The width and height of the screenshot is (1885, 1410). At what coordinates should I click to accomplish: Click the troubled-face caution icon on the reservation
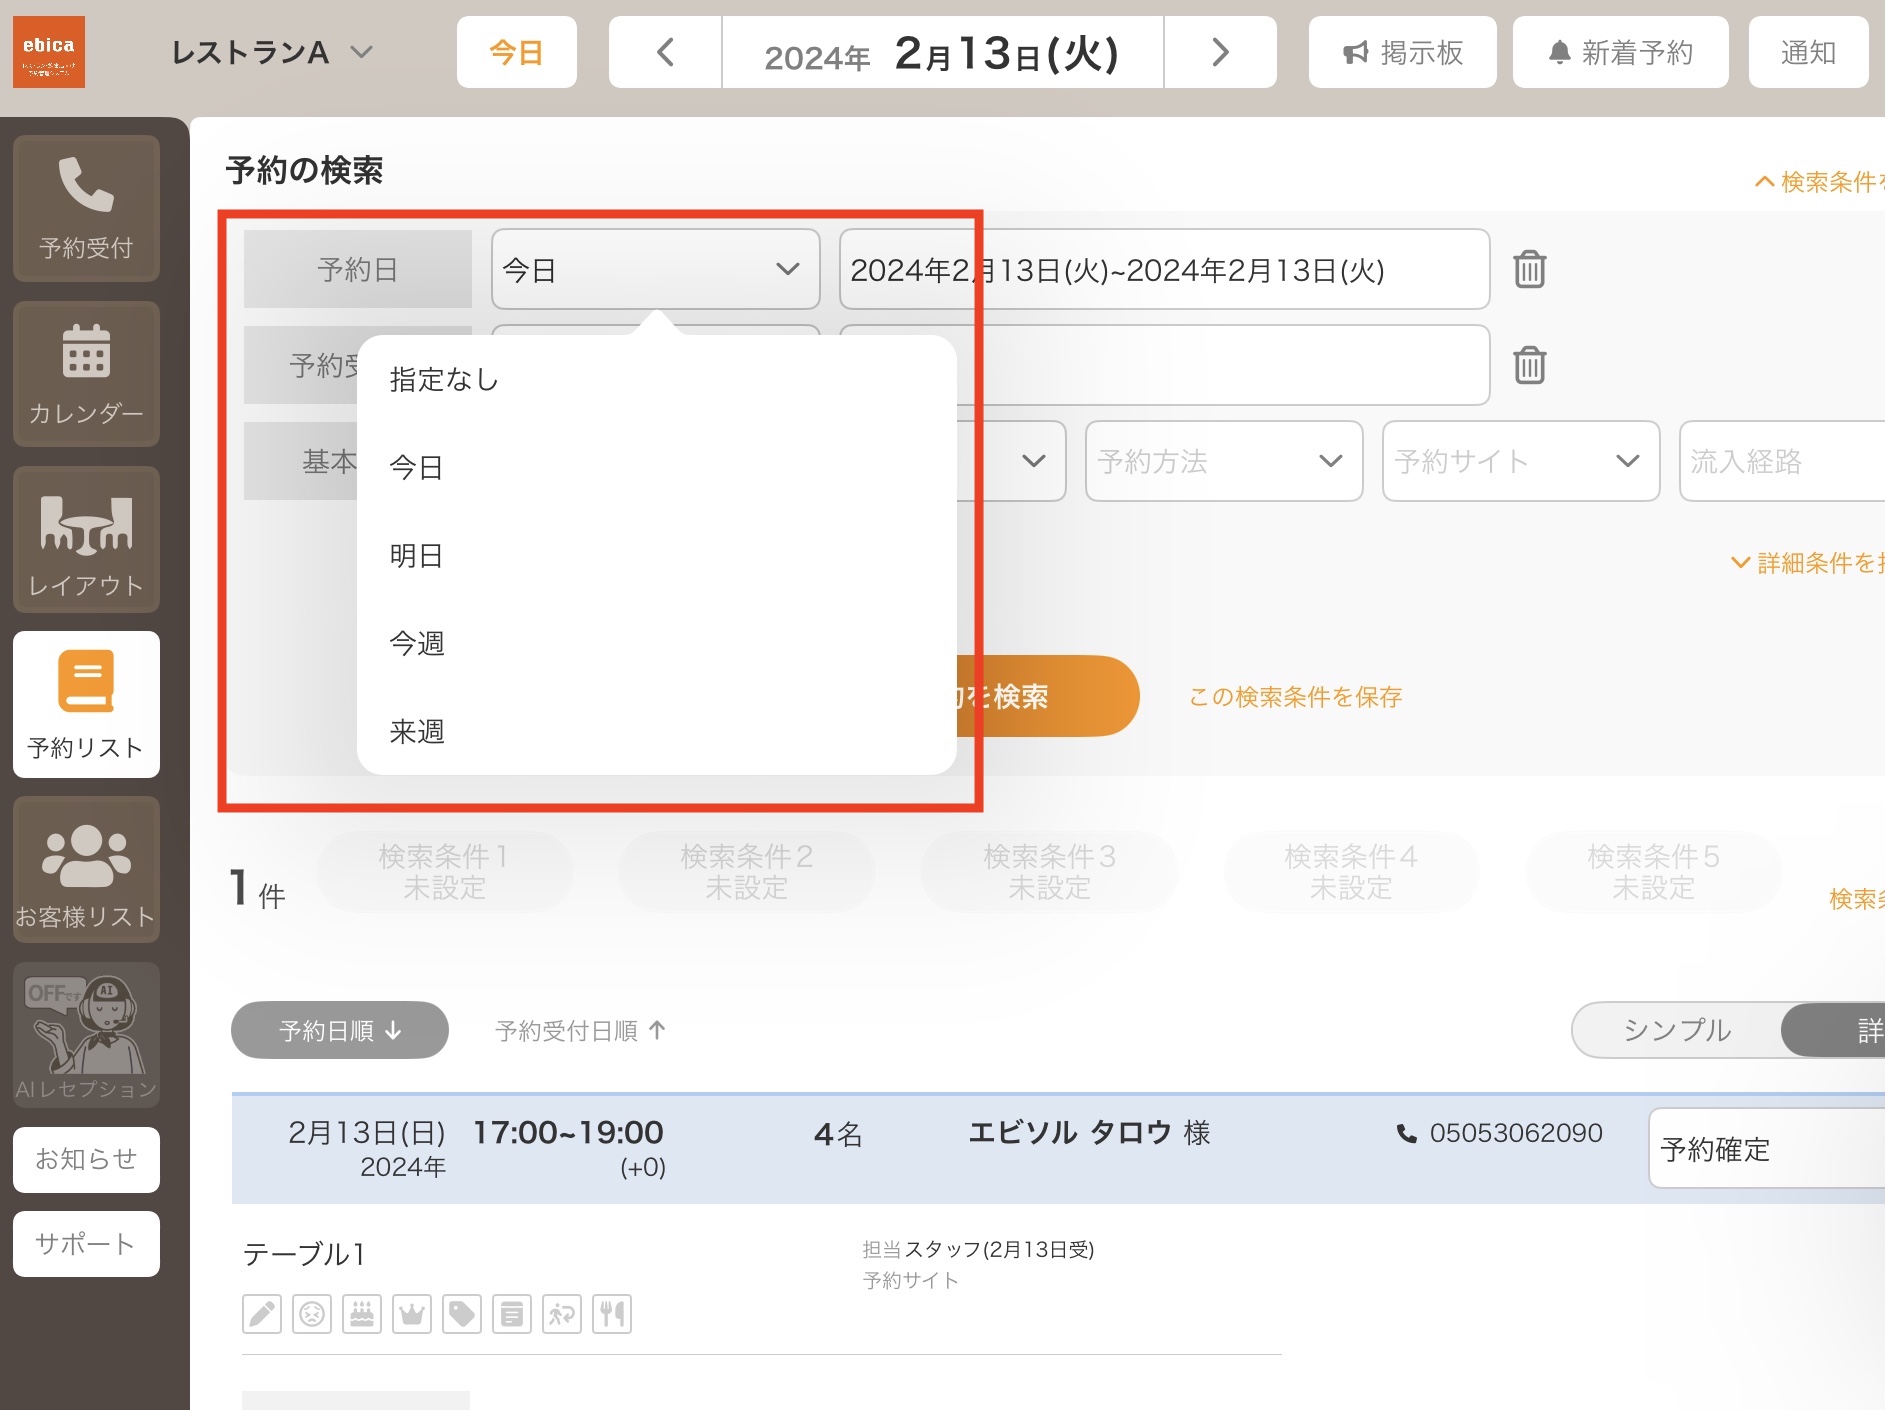pos(312,1314)
